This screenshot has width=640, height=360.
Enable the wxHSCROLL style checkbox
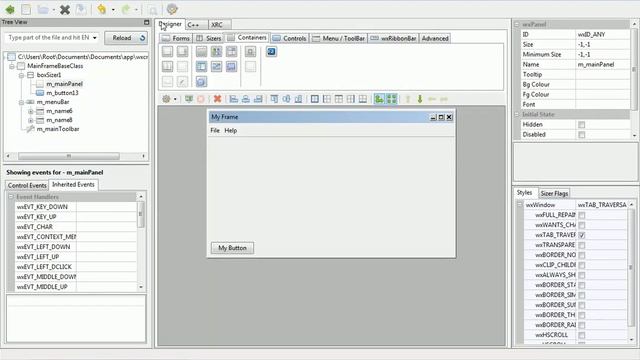point(582,335)
